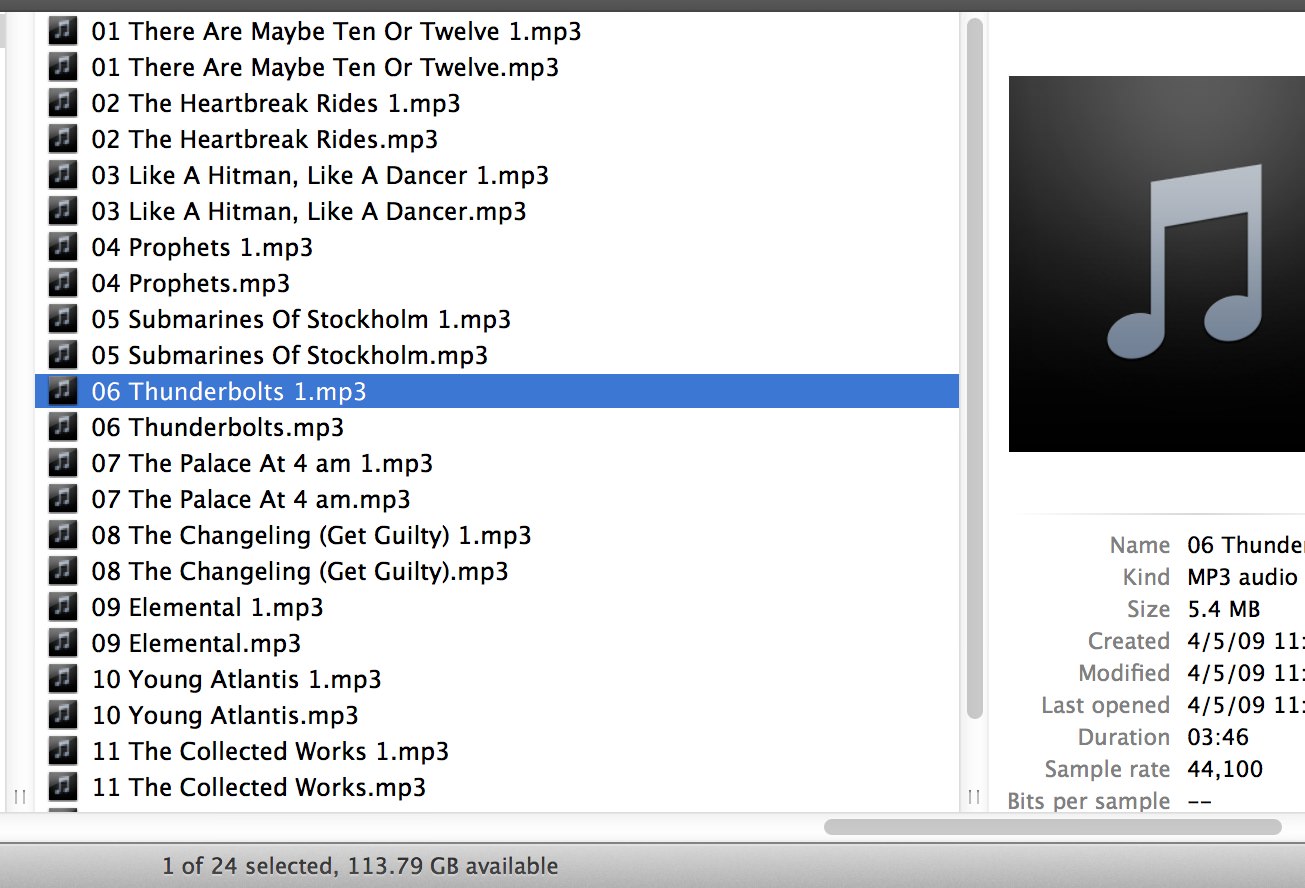This screenshot has height=888, width=1305.
Task: Click icon of highlighted 06 Thunderbolts 1.mp3
Action: (62, 391)
